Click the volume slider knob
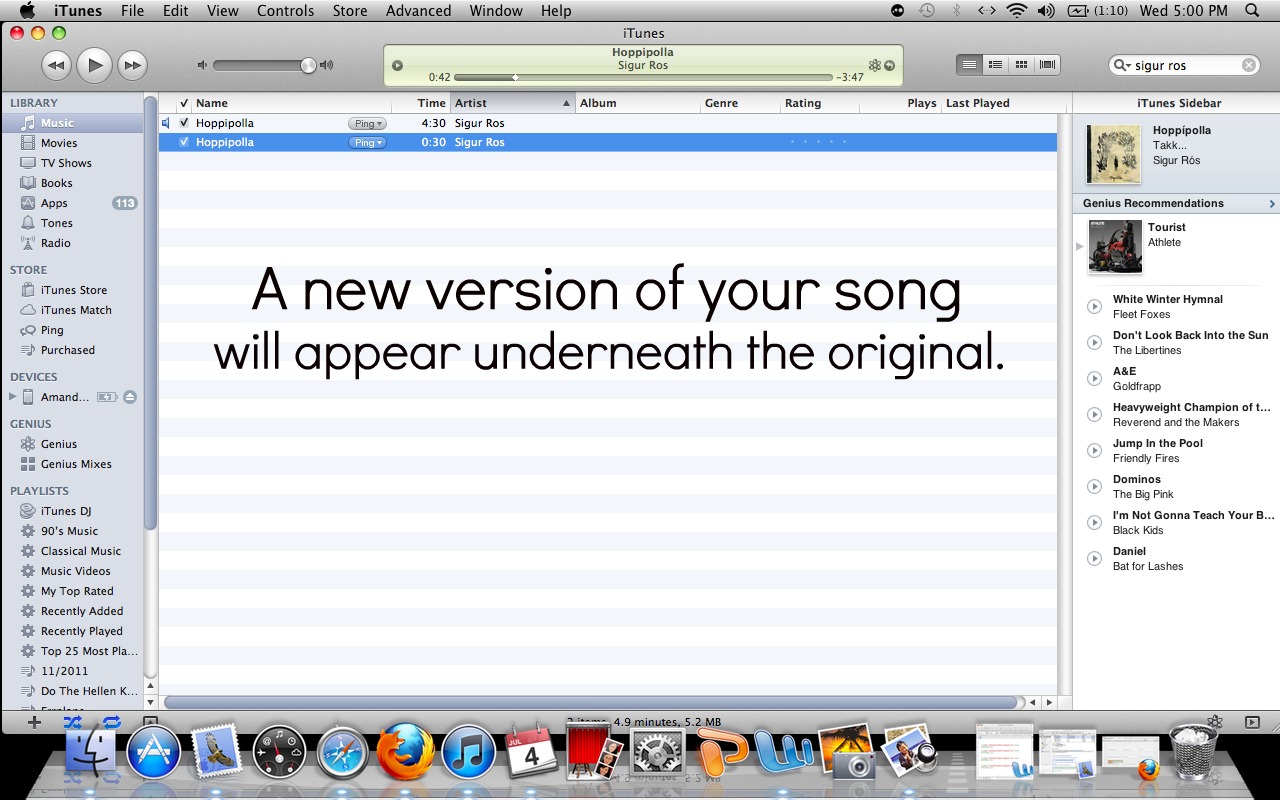Image resolution: width=1280 pixels, height=800 pixels. click(308, 65)
